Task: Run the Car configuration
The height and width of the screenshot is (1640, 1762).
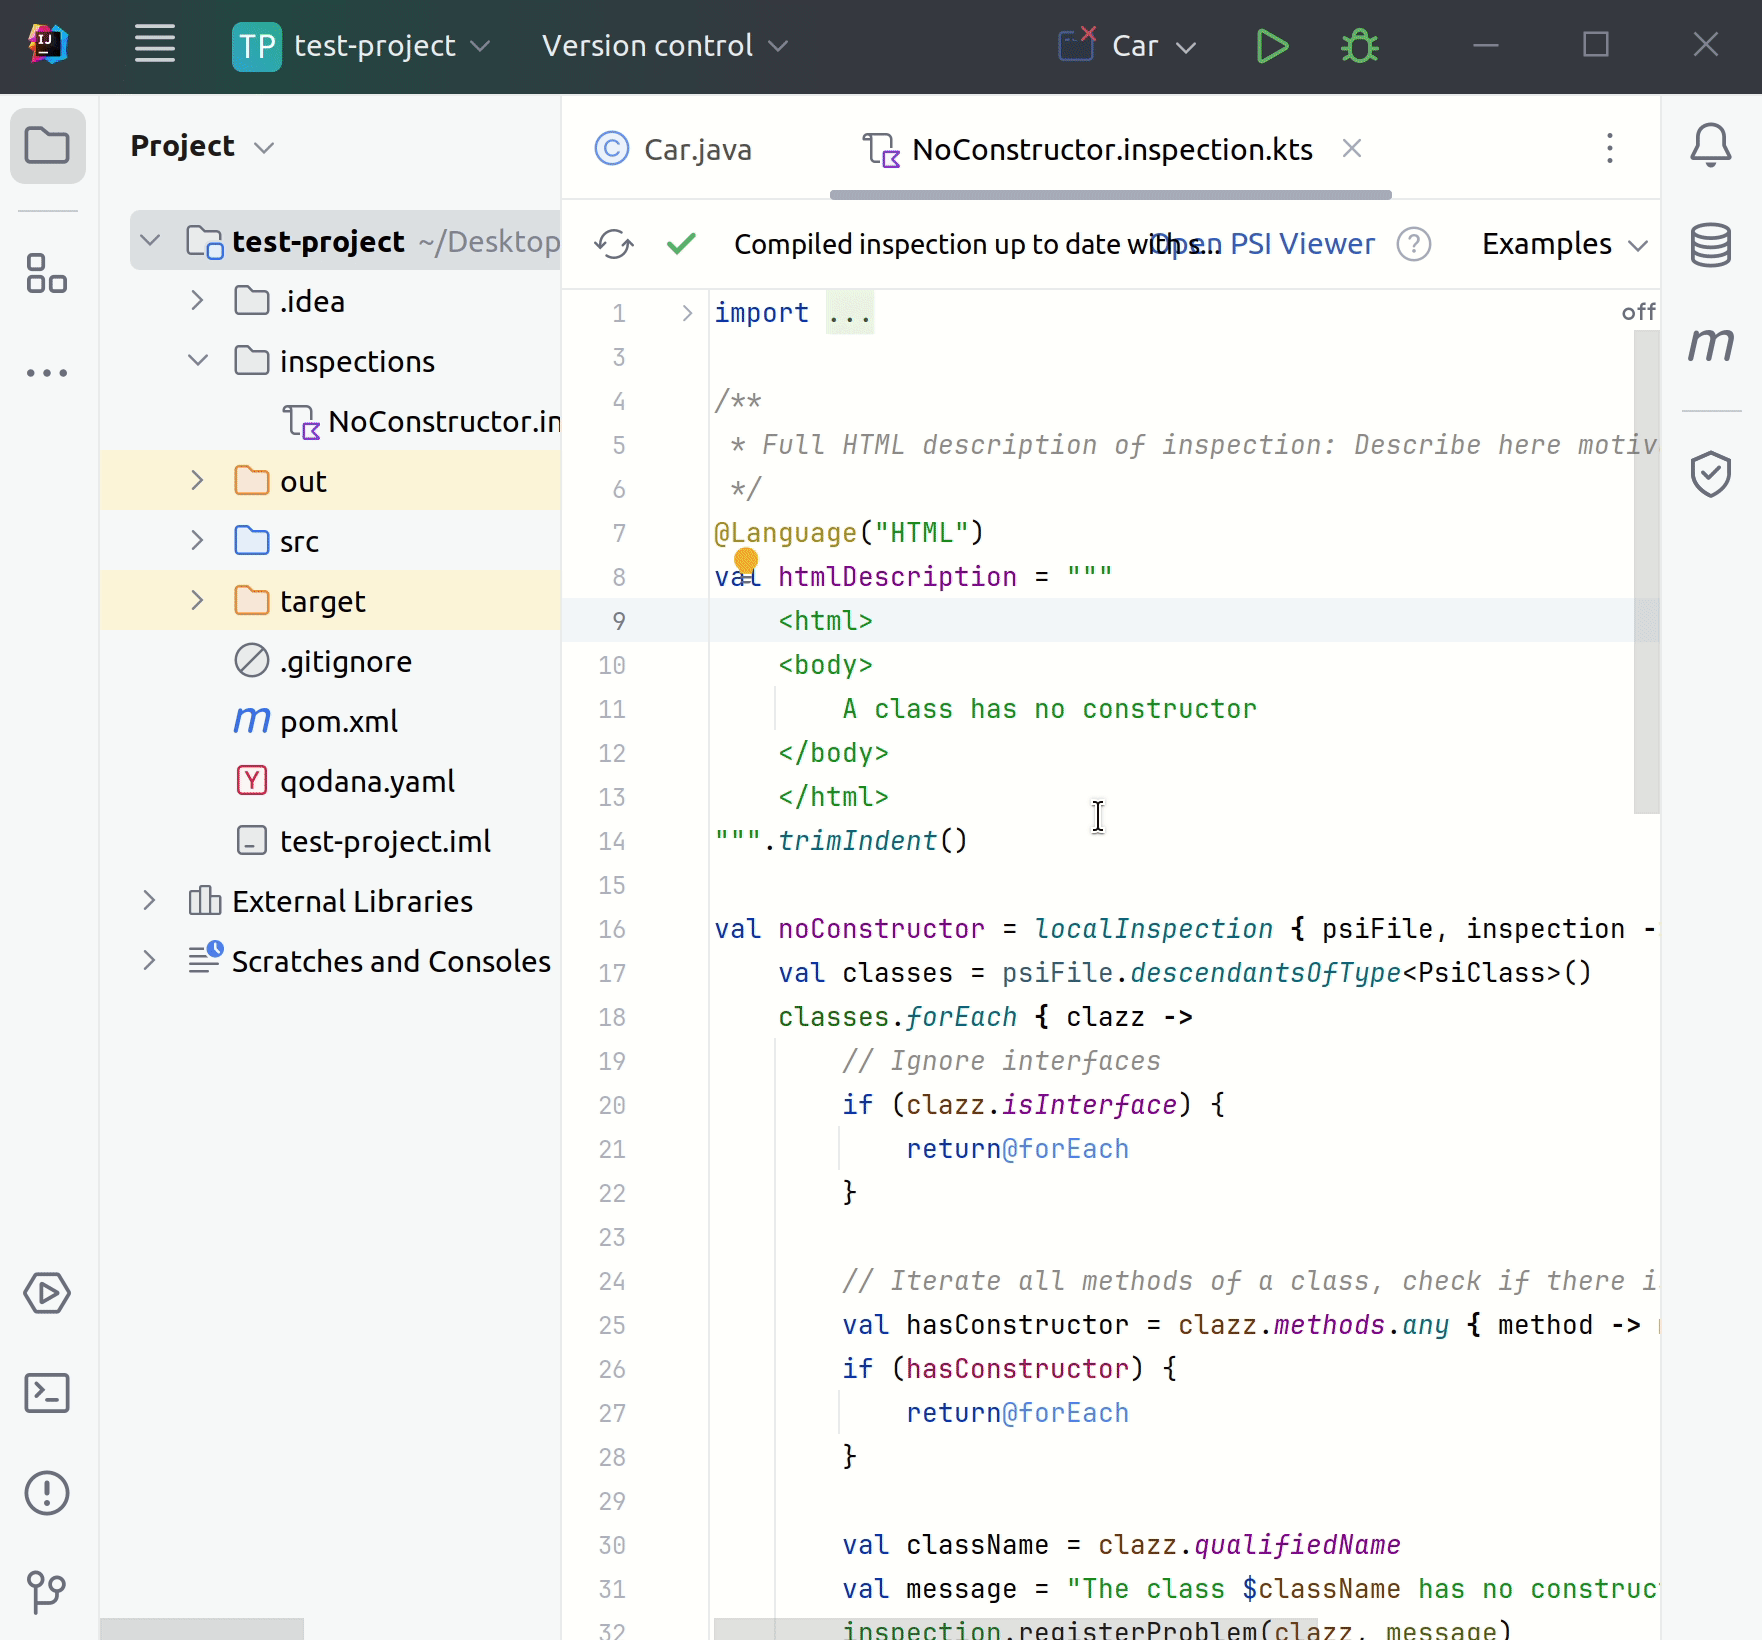Action: click(x=1272, y=46)
